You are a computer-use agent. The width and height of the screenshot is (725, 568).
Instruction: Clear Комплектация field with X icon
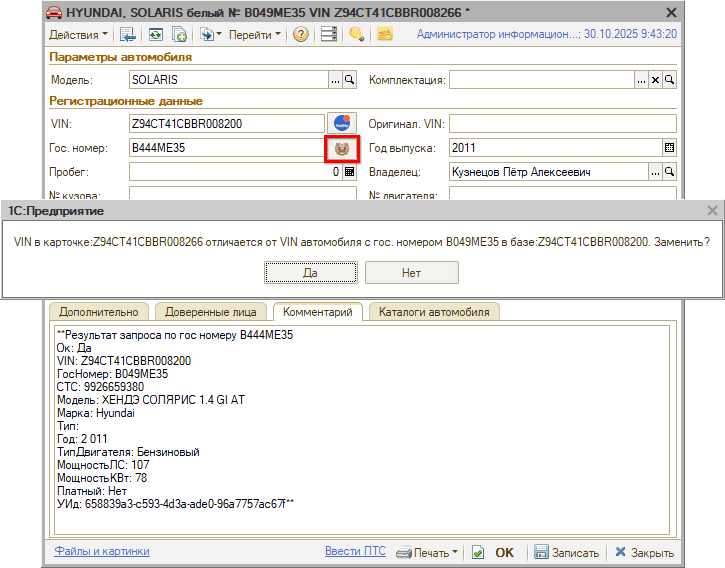[x=656, y=80]
